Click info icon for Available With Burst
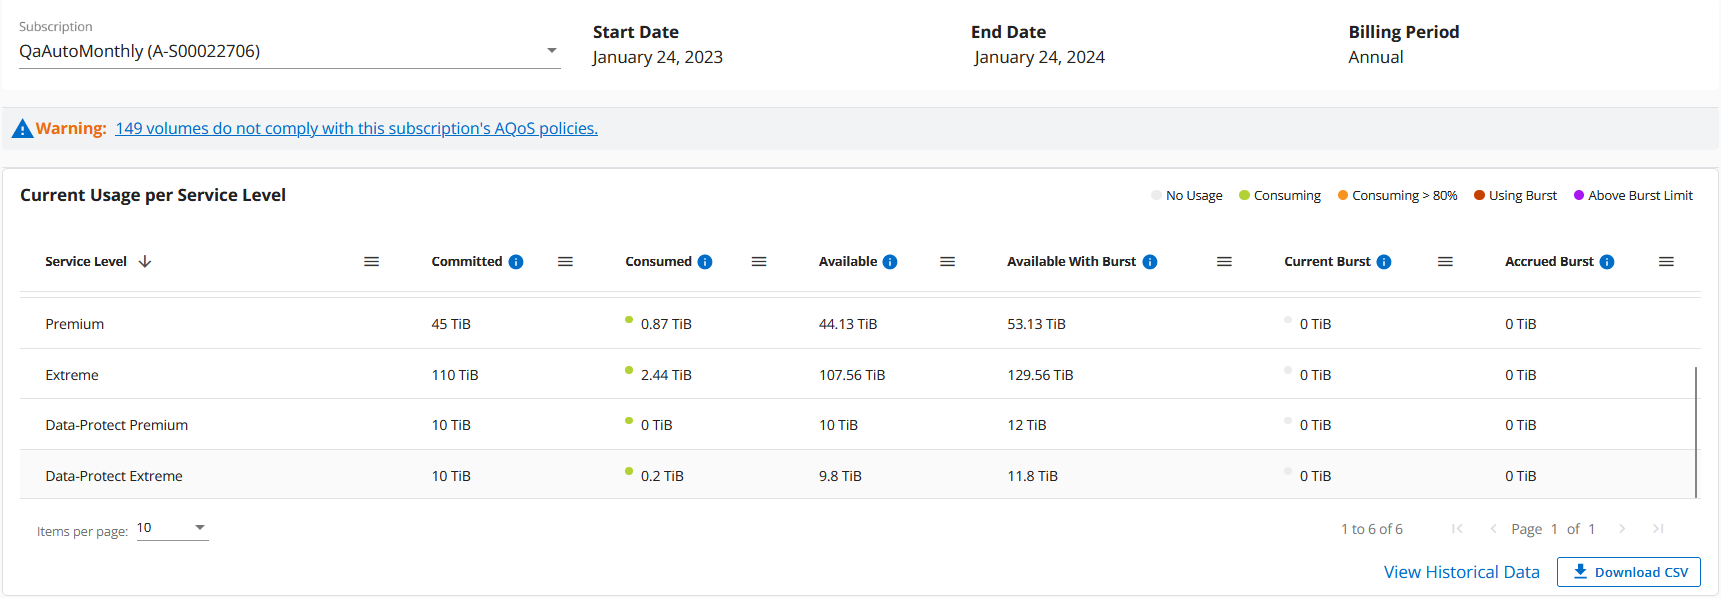This screenshot has height=598, width=1721. click(1150, 262)
